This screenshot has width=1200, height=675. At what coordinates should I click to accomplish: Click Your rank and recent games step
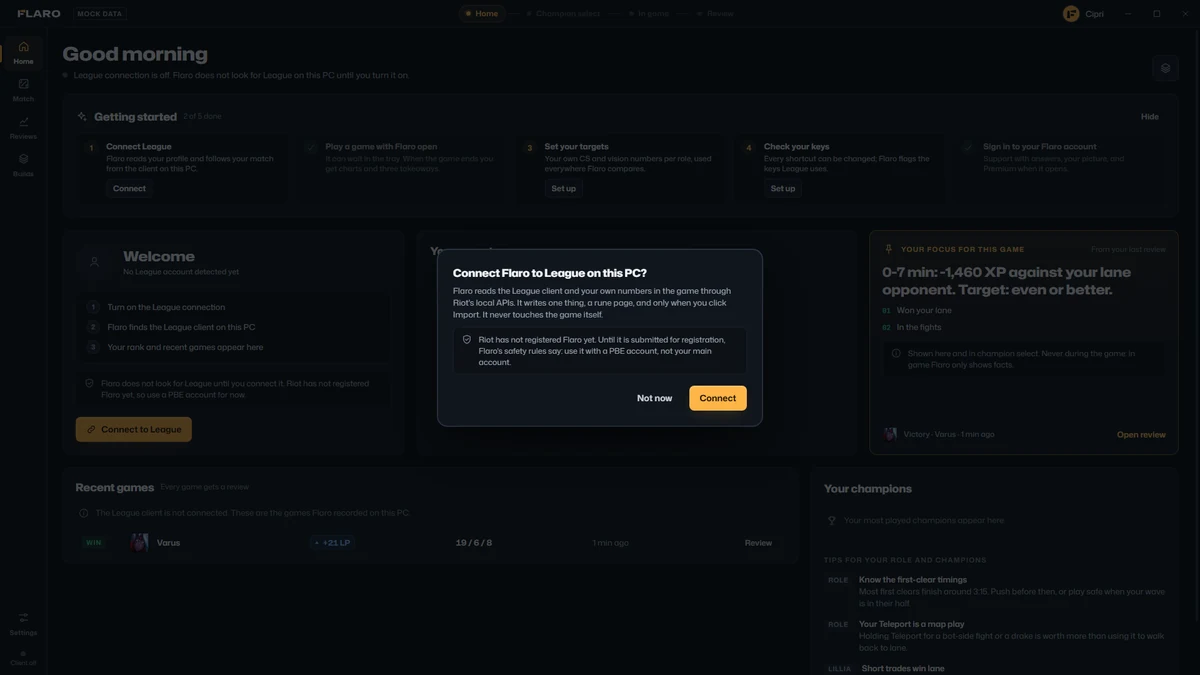pyautogui.click(x=185, y=347)
